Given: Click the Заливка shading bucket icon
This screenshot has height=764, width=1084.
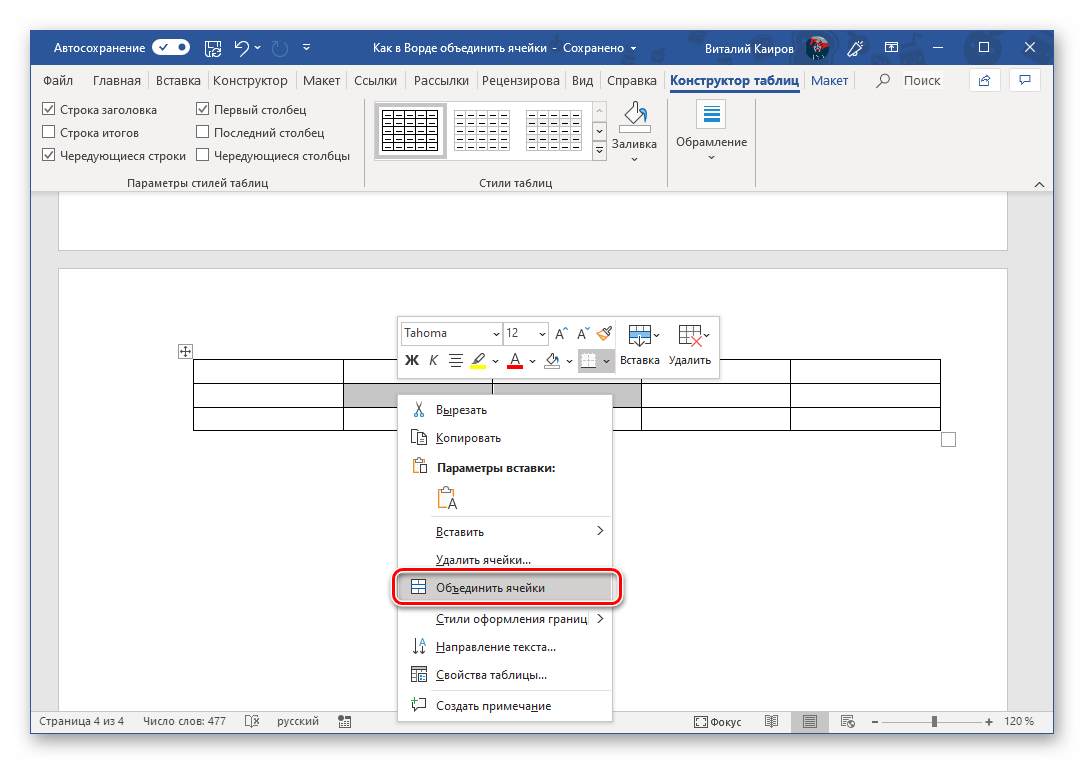Looking at the screenshot, I should pos(635,118).
